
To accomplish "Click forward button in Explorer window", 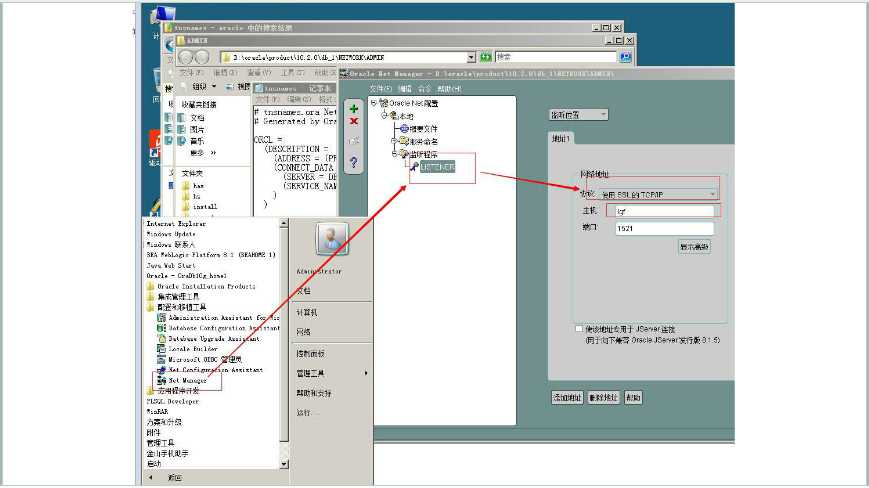I will (x=202, y=57).
